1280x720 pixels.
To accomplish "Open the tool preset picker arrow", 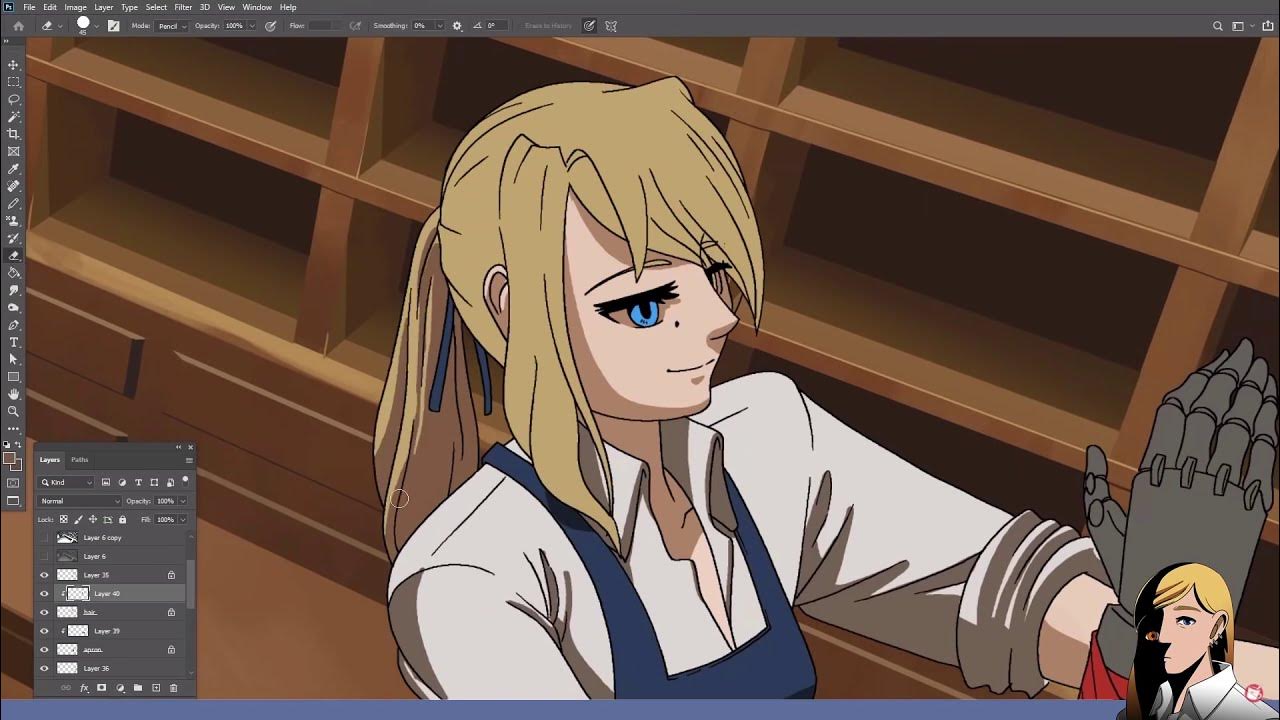I will (x=60, y=26).
